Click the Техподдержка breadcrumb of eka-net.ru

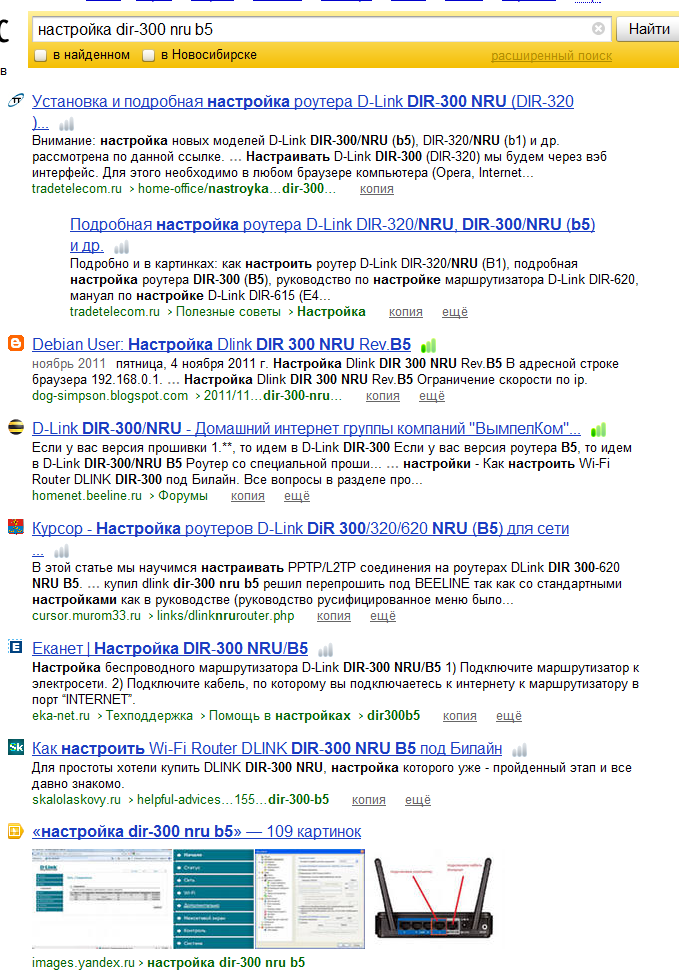point(149,715)
